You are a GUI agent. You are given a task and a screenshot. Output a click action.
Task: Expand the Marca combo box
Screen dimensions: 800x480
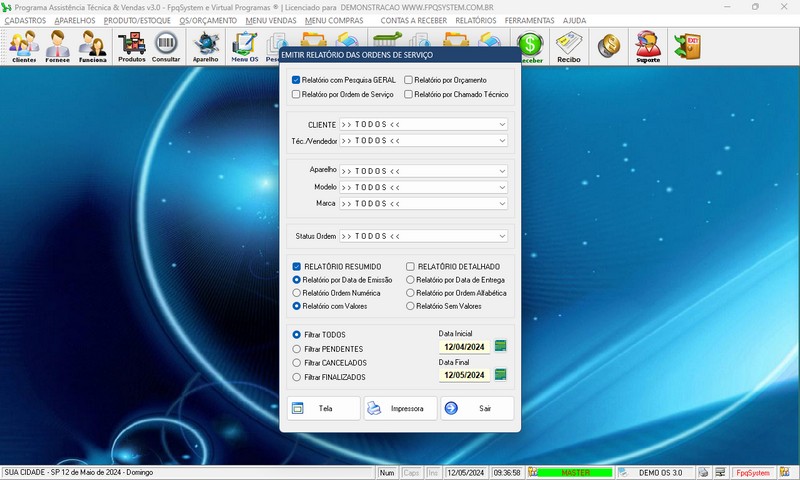coord(502,204)
